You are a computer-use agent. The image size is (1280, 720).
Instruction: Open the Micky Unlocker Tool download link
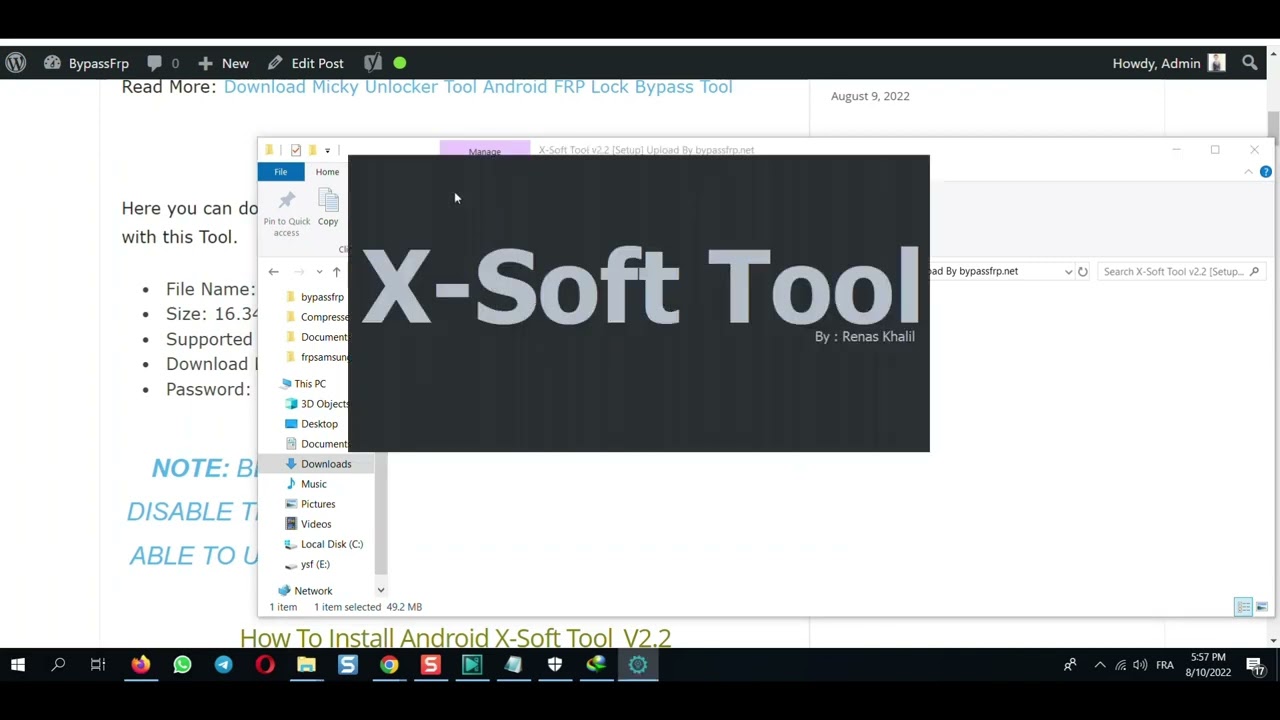[478, 87]
